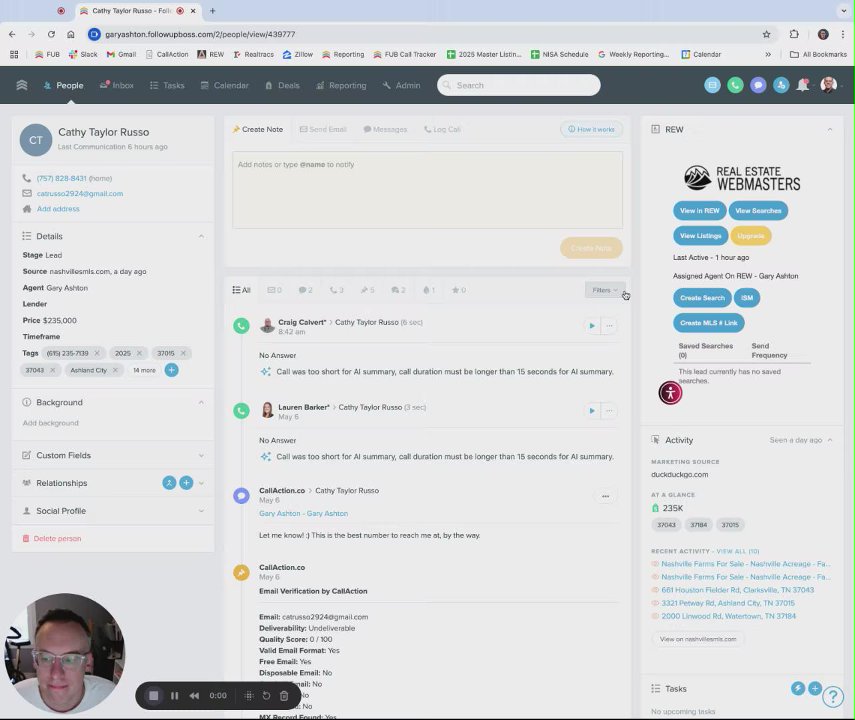Click the Upgrade button
This screenshot has height=720, width=855.
tap(750, 236)
